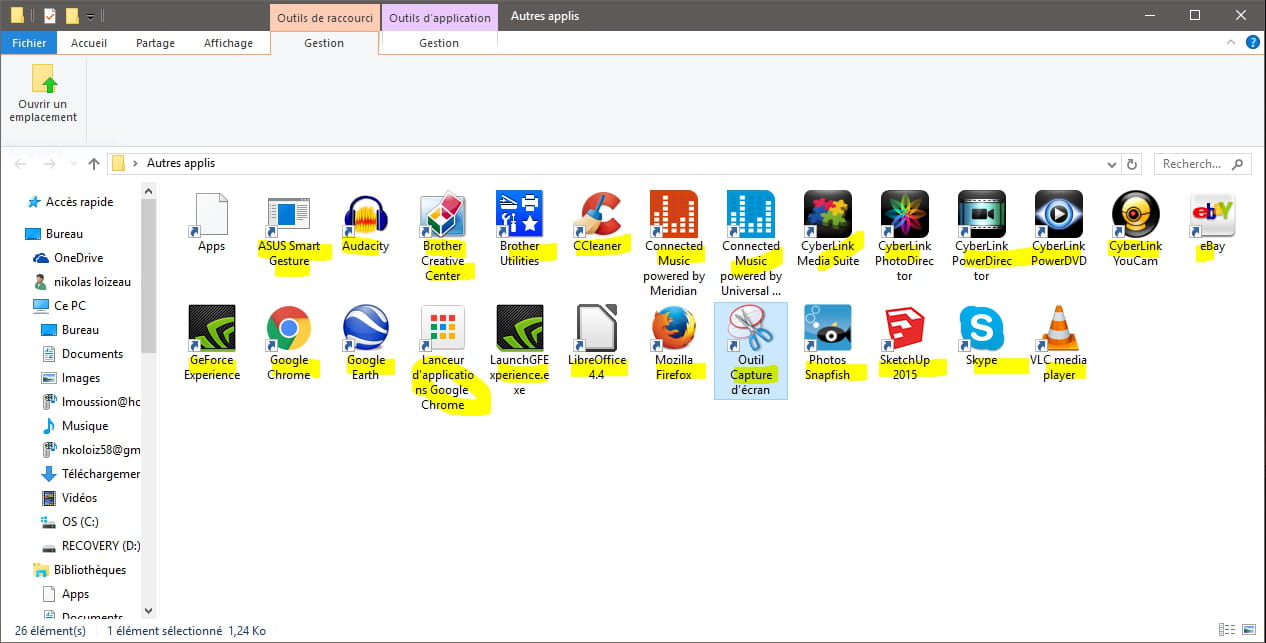Switch to large icons view in status bar
Image resolution: width=1266 pixels, height=643 pixels.
click(1249, 631)
